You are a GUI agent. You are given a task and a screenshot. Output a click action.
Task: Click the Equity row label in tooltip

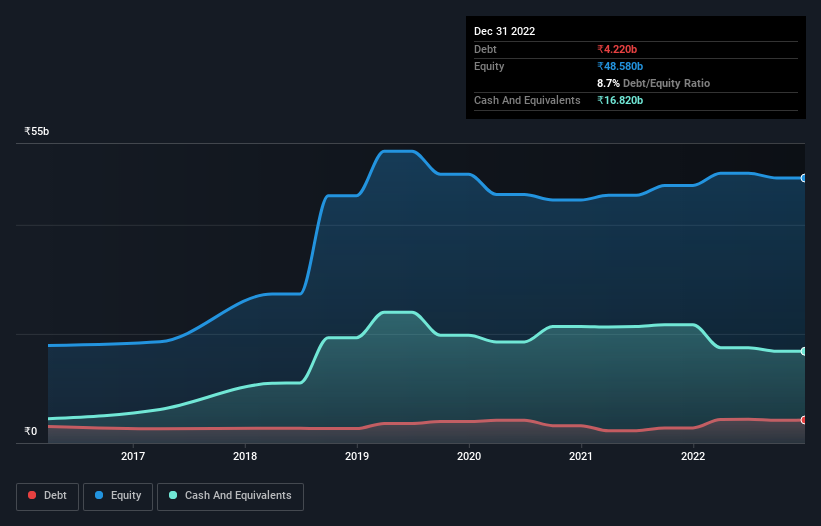point(489,66)
